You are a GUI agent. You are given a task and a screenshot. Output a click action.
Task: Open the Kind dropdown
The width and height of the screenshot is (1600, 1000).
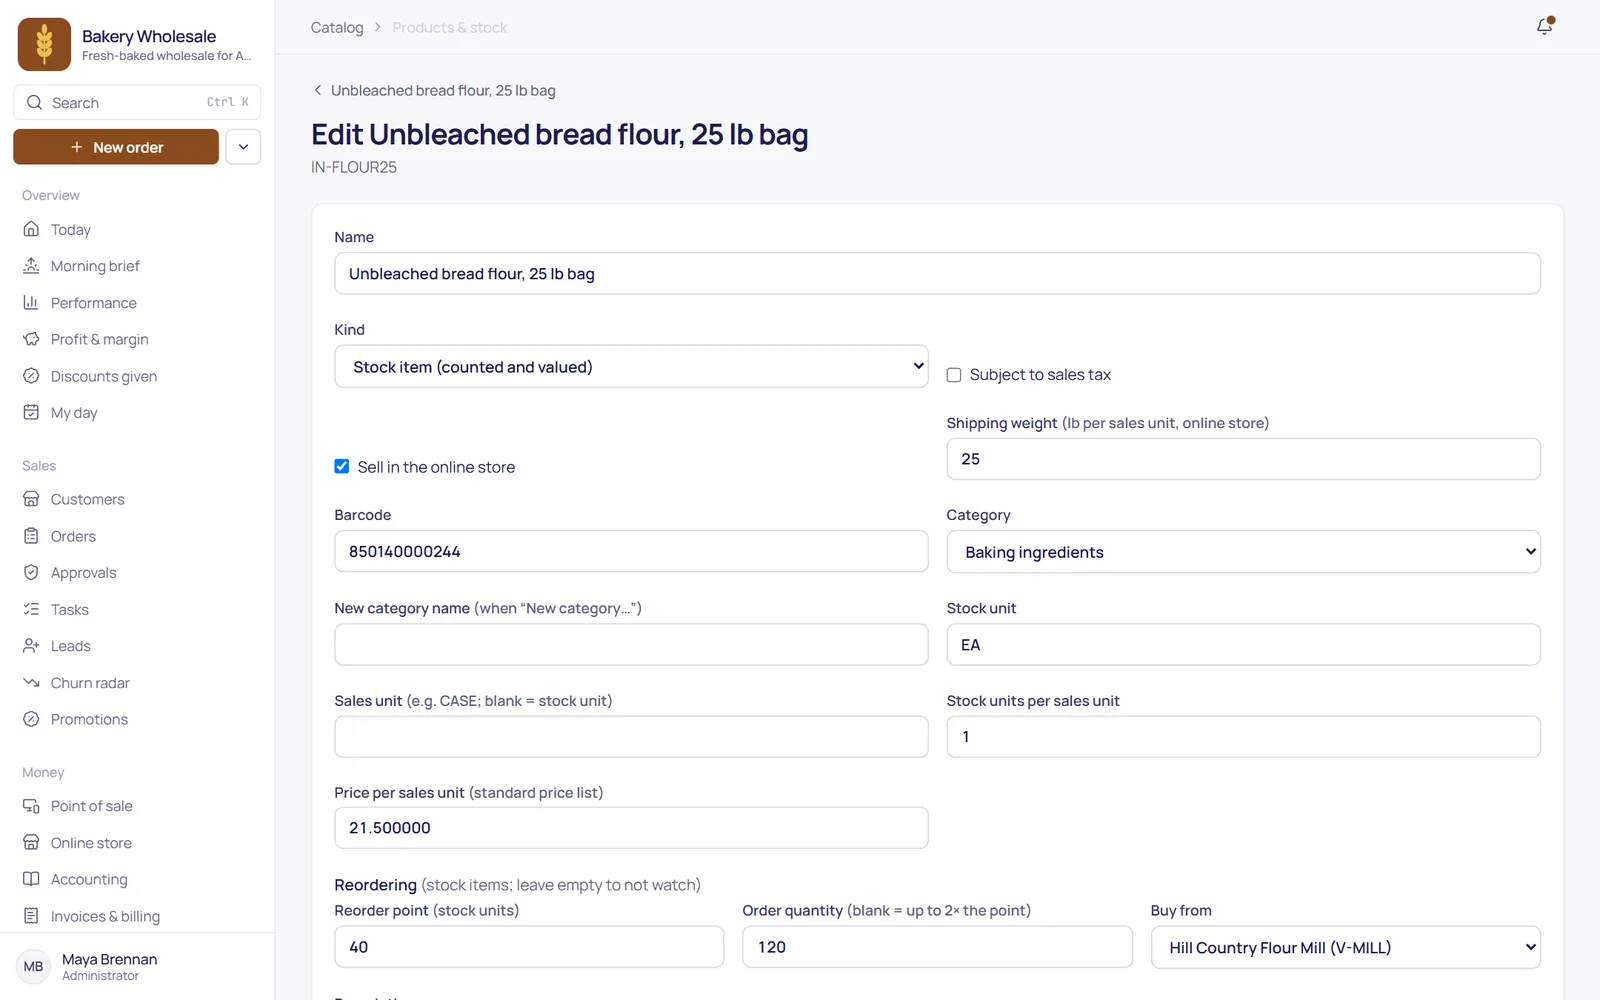(631, 366)
